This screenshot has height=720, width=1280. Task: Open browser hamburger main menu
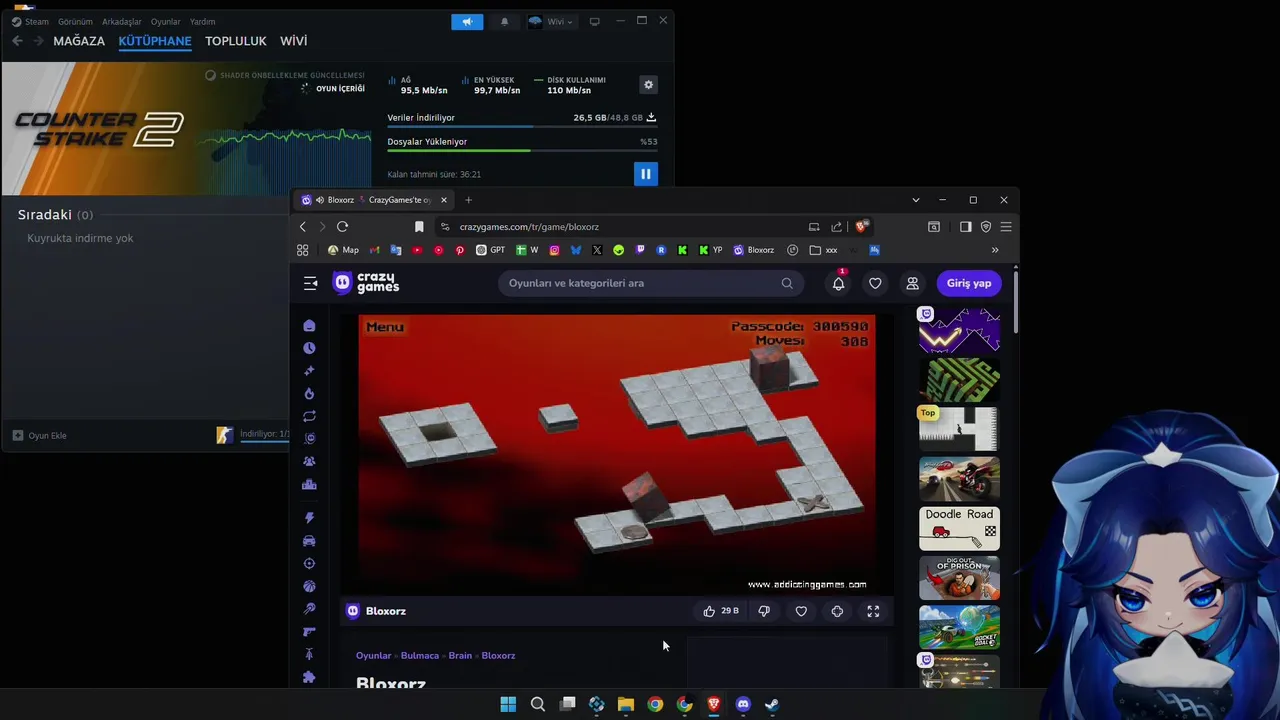[1006, 227]
